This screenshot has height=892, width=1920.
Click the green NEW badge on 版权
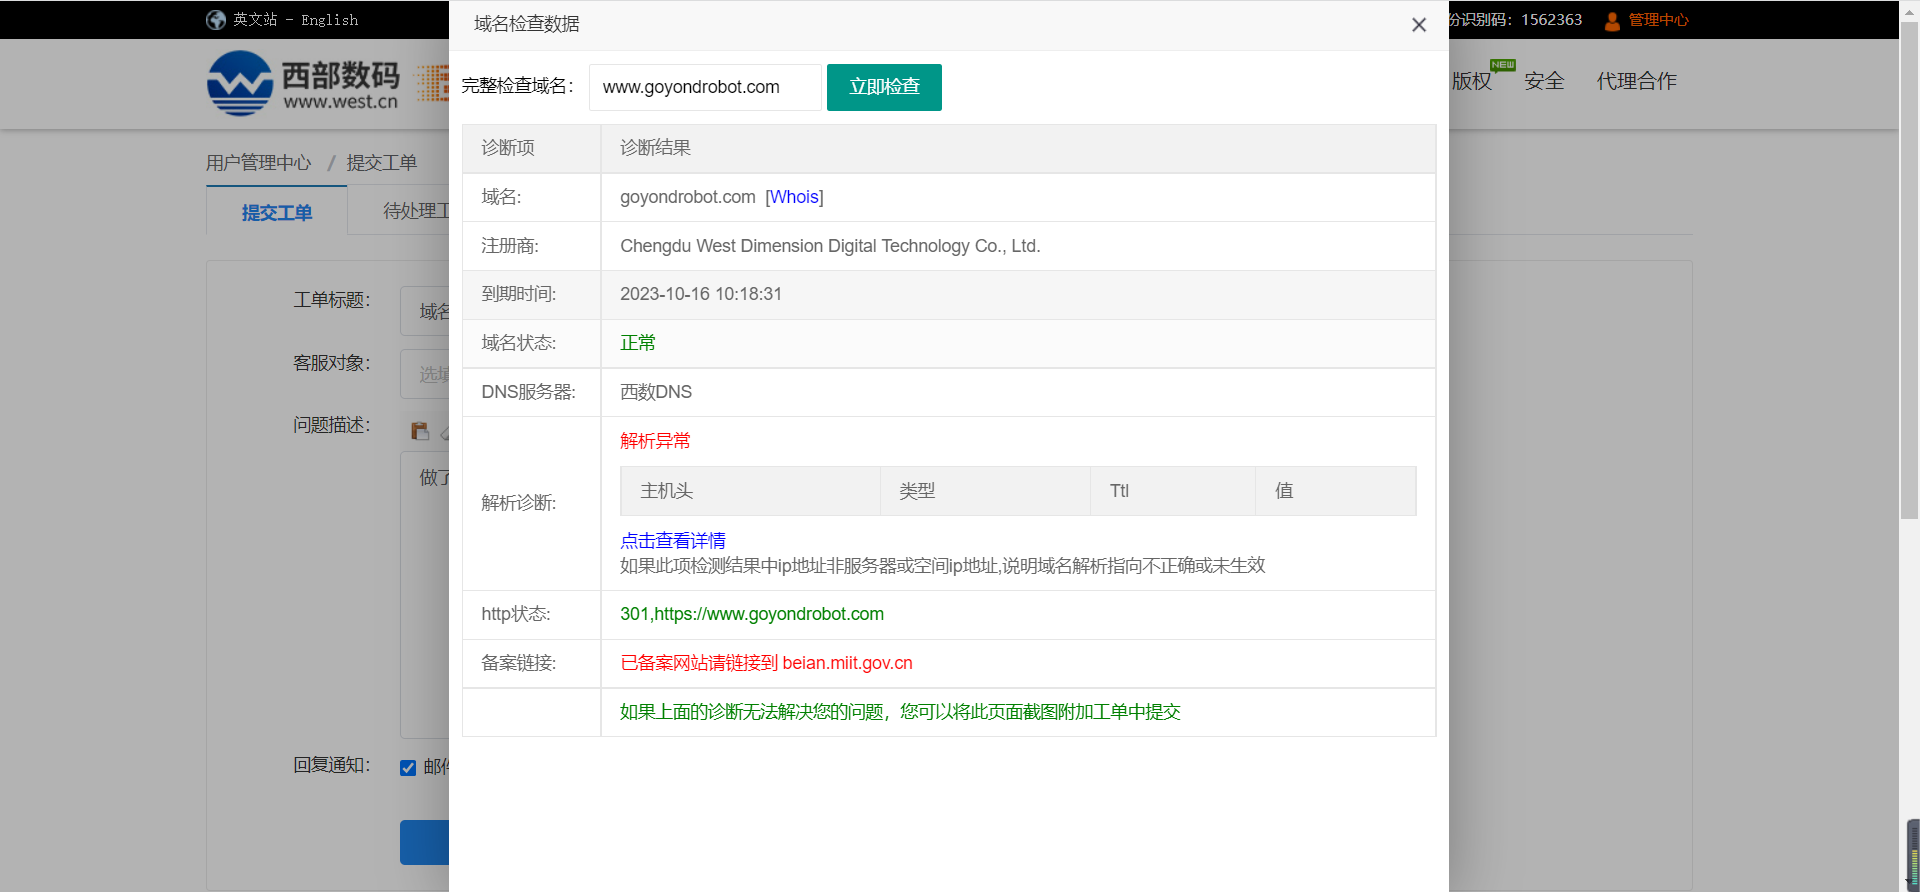[1502, 65]
